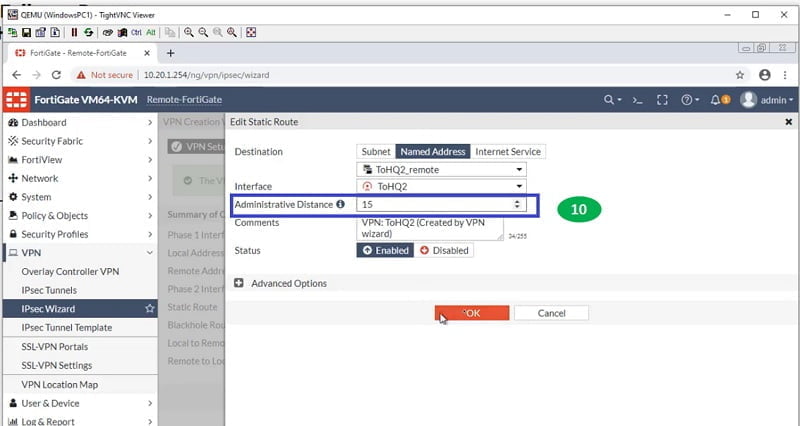Screen dimensions: 800x426
Task: Open the ToHQ2 interface dropdown
Action: point(441,187)
